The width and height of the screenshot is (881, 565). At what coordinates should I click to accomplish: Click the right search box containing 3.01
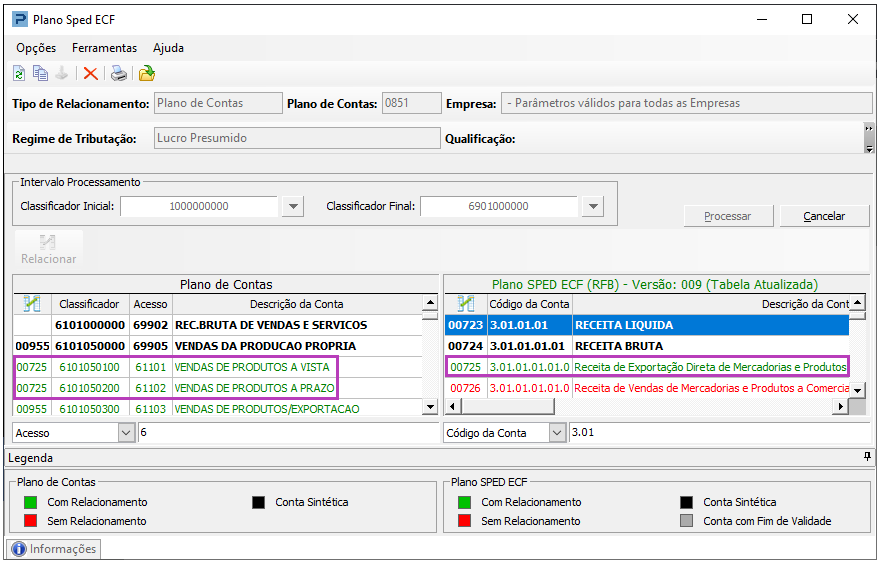pyautogui.click(x=719, y=432)
